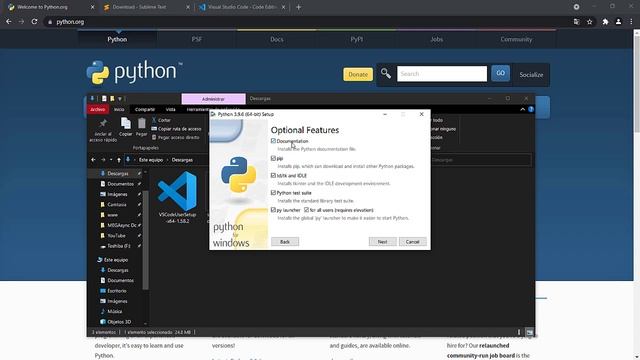Select the Toshiba (F:) drive in sidebar

coord(118,246)
